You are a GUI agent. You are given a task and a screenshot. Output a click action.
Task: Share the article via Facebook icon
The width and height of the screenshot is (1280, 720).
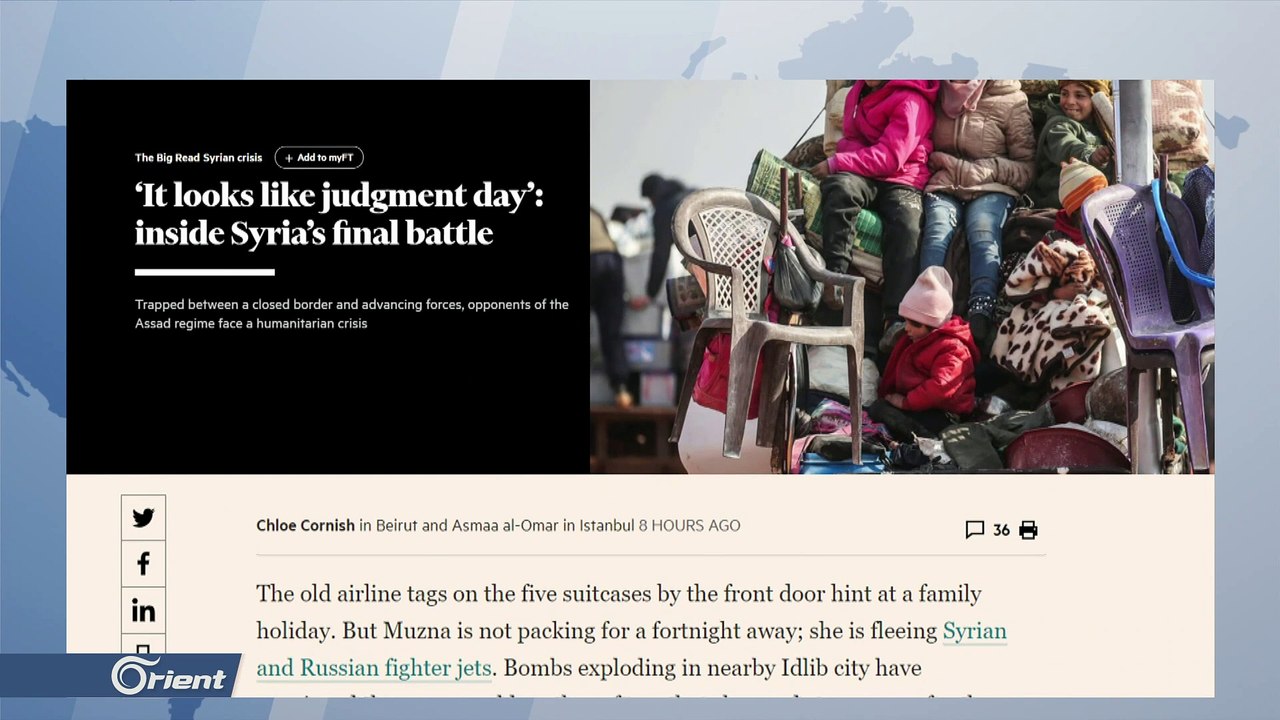tap(143, 563)
